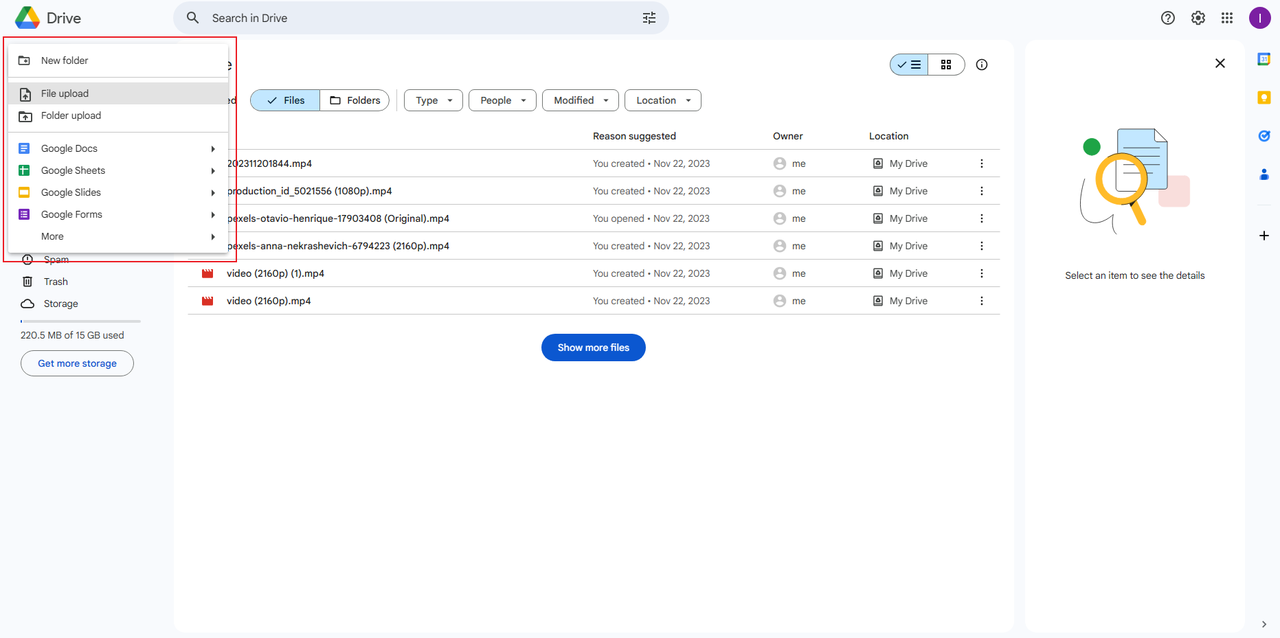Select File upload menu item
Image resolution: width=1280 pixels, height=638 pixels.
tap(118, 94)
